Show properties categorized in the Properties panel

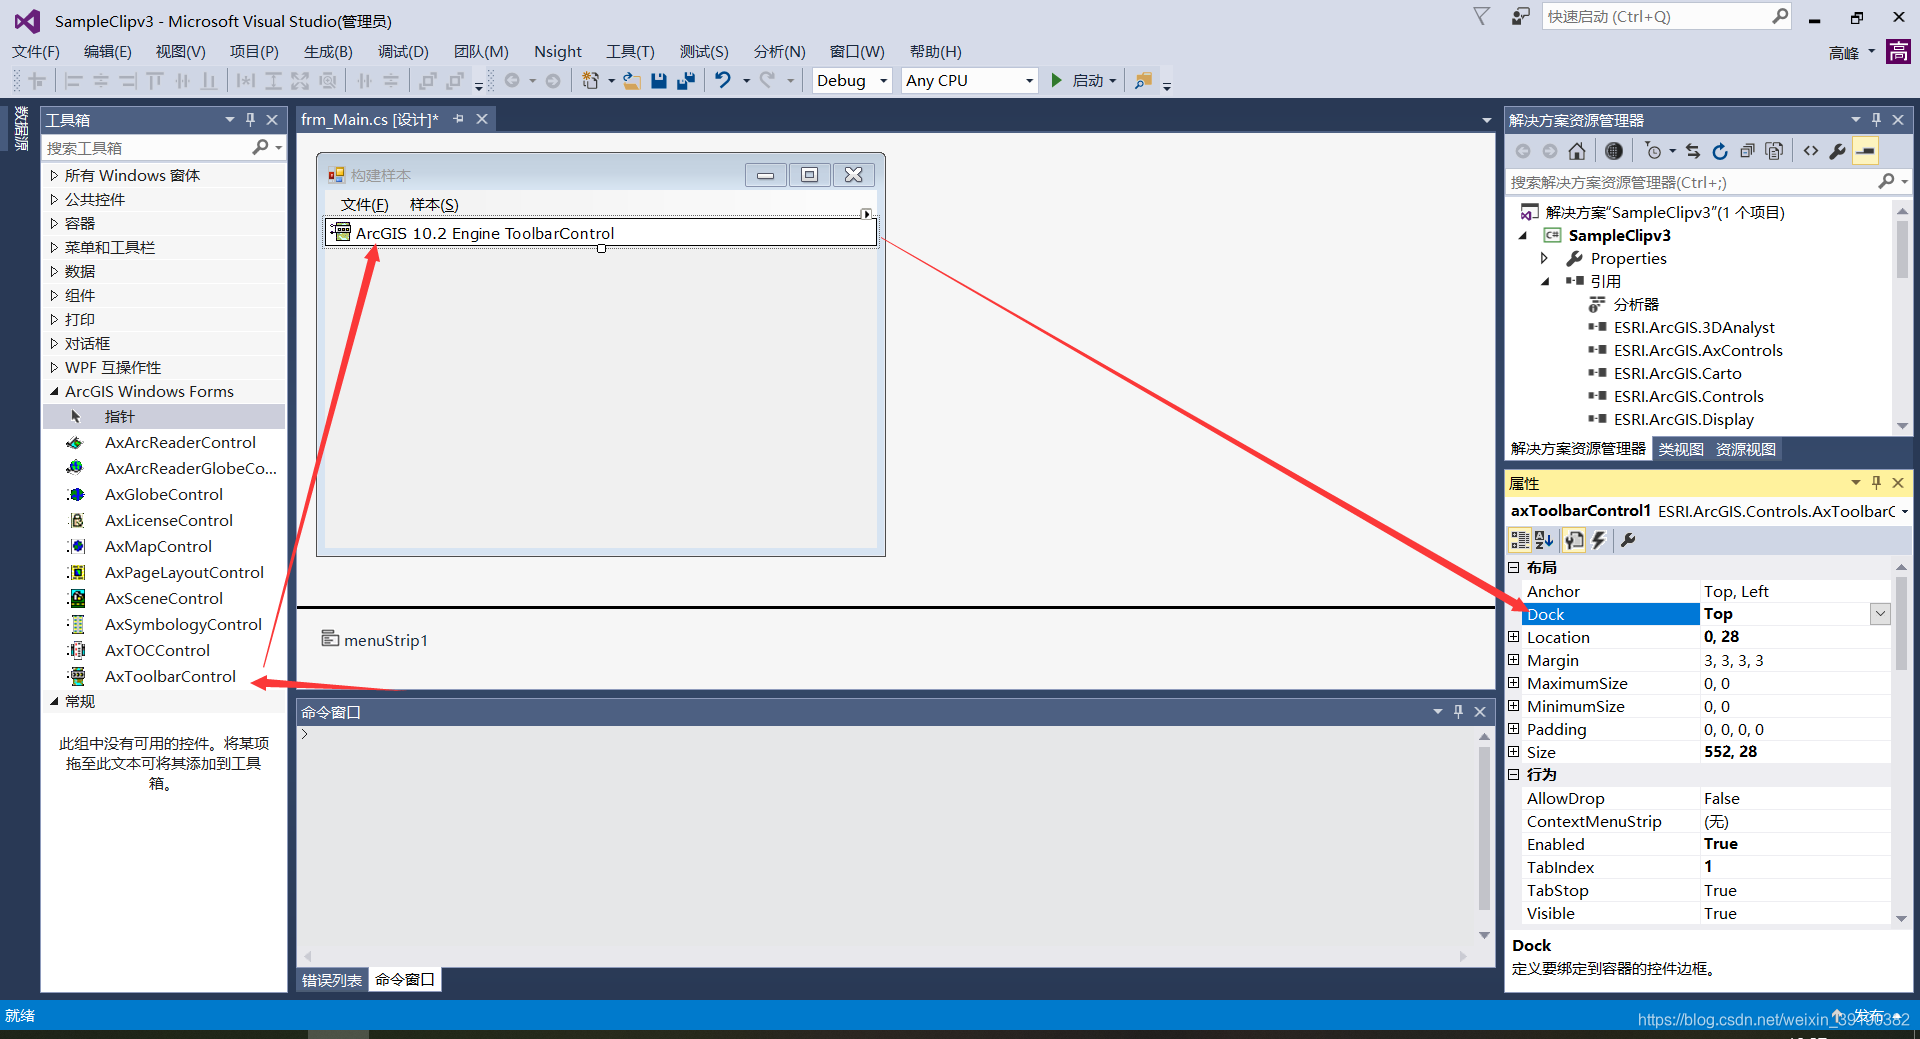click(x=1520, y=540)
